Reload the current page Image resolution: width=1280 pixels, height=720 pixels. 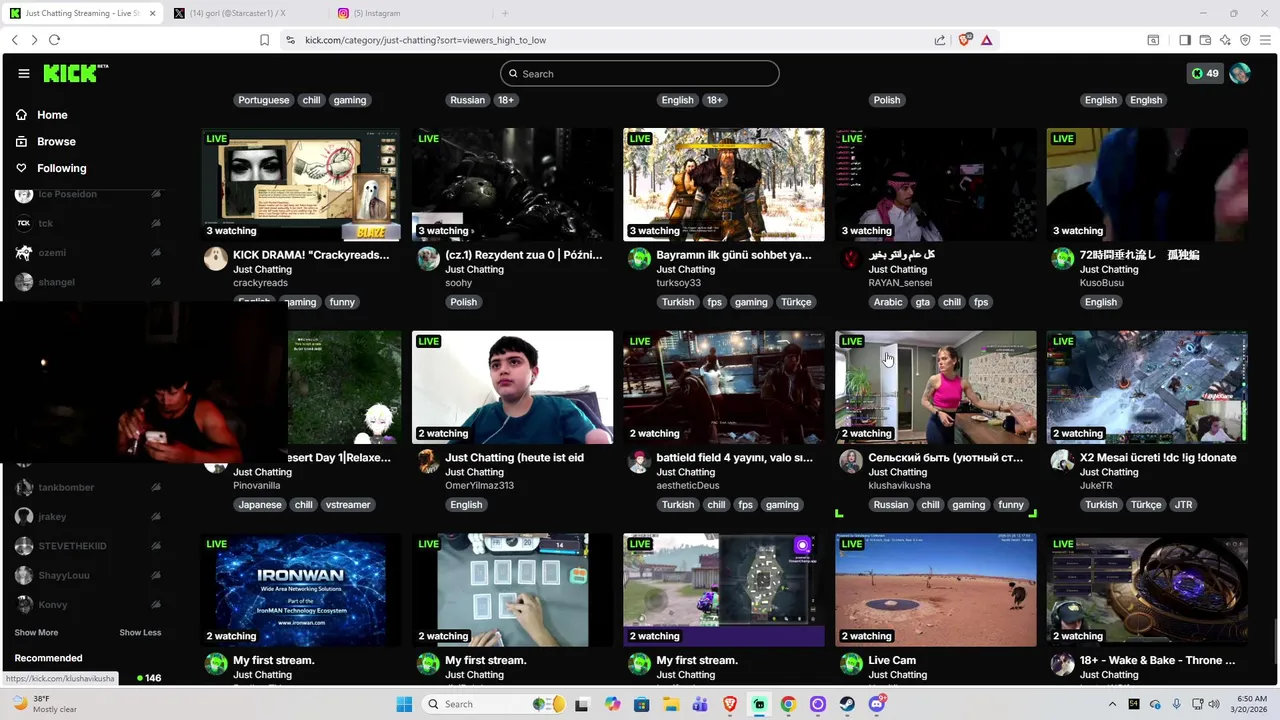tap(54, 40)
